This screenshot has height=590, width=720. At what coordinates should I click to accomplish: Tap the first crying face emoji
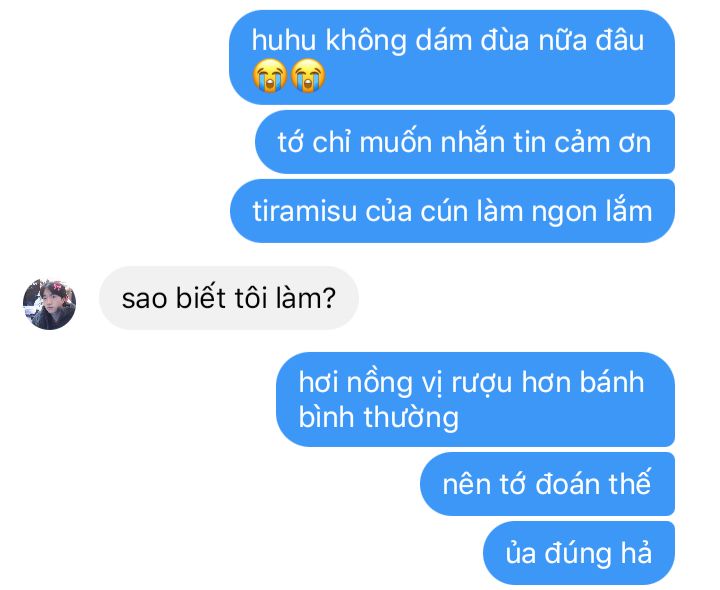(x=270, y=76)
